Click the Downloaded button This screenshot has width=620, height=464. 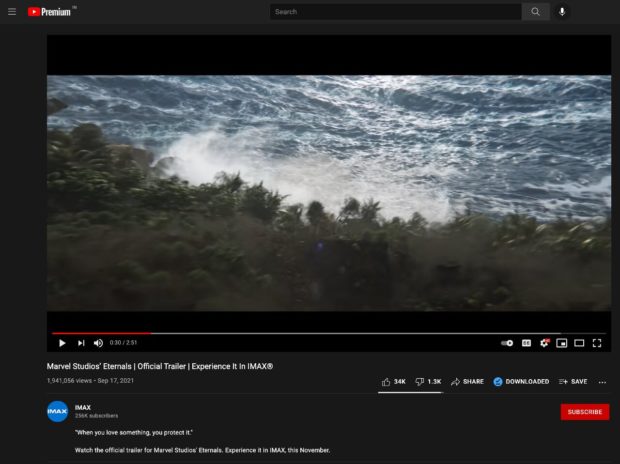520,381
